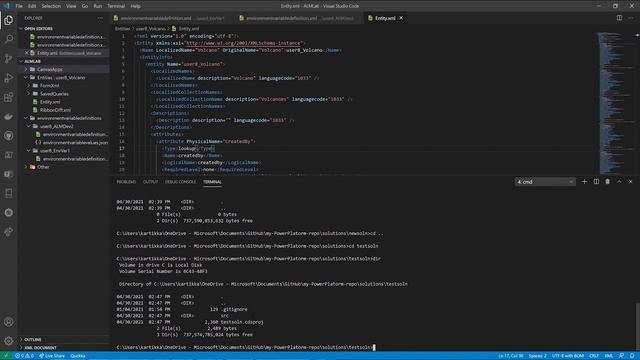Close the terminal panel

pyautogui.click(x=631, y=182)
